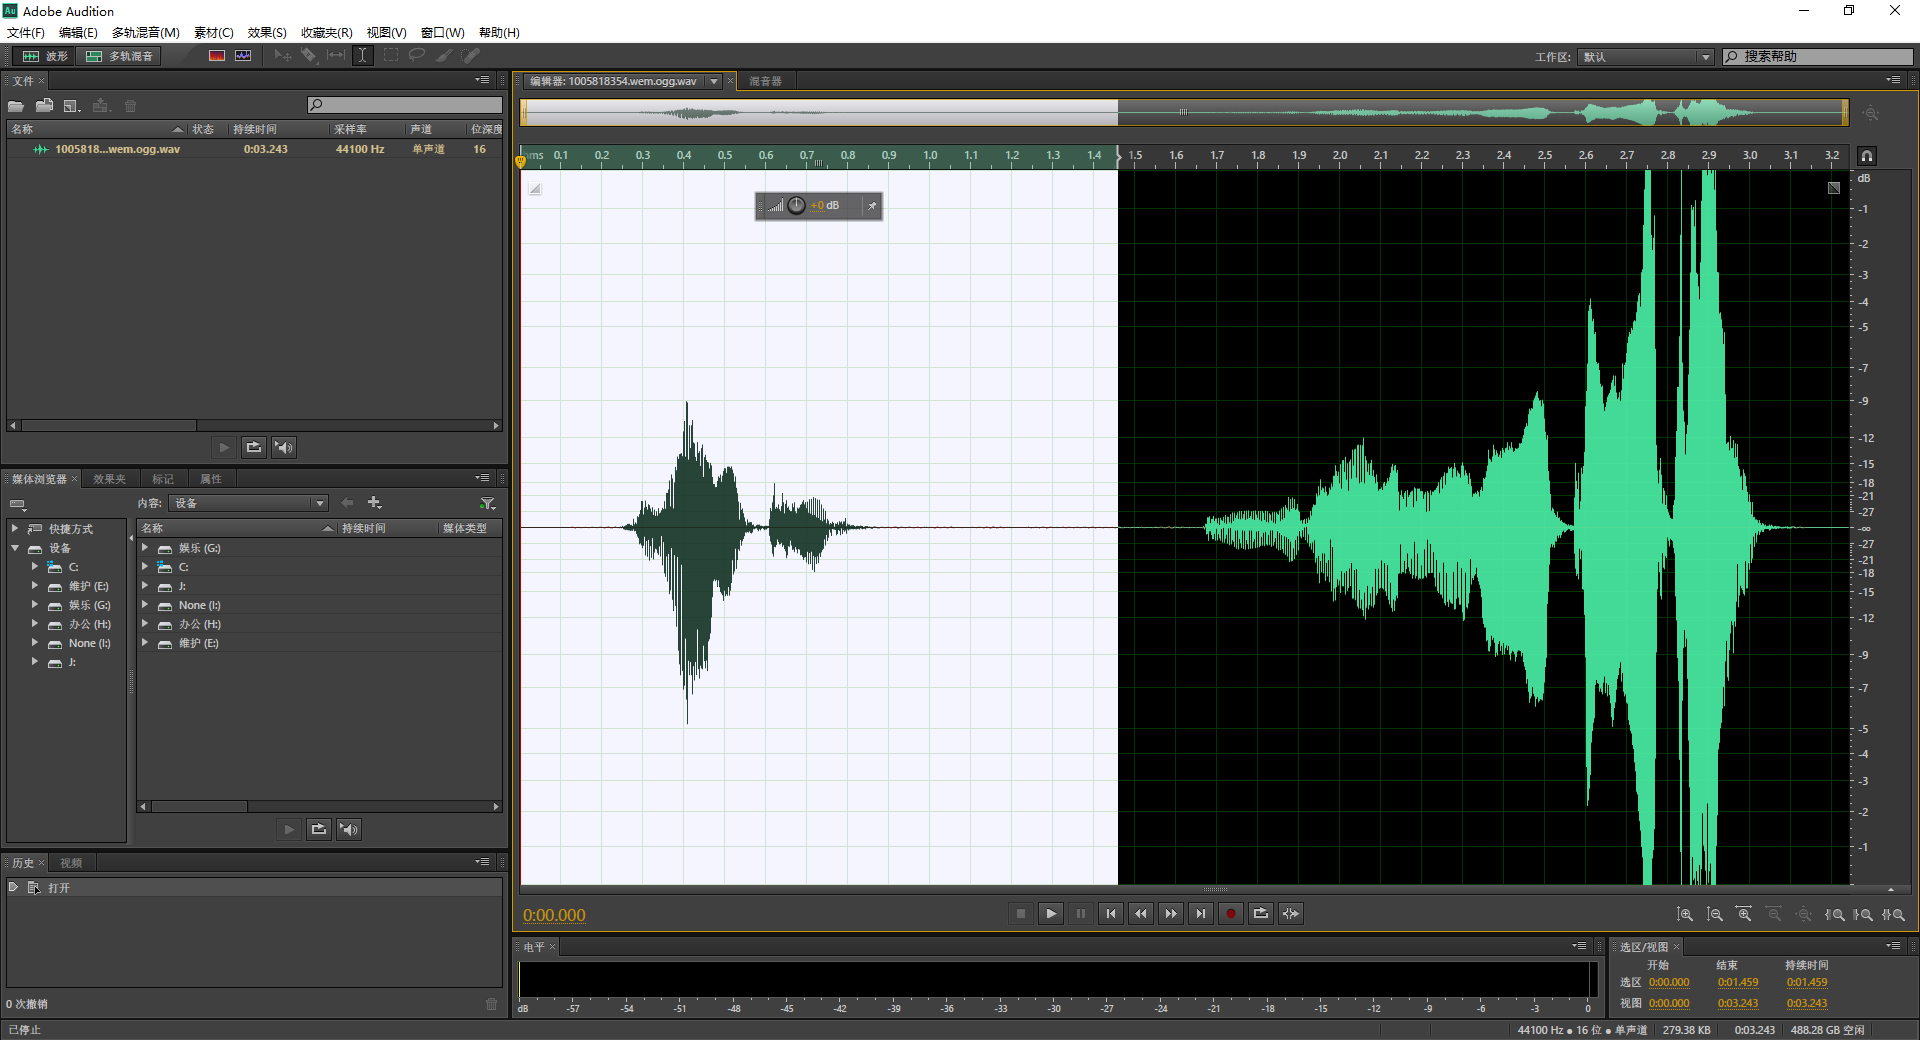
Task: Click skip selection button in transport
Action: (1291, 913)
